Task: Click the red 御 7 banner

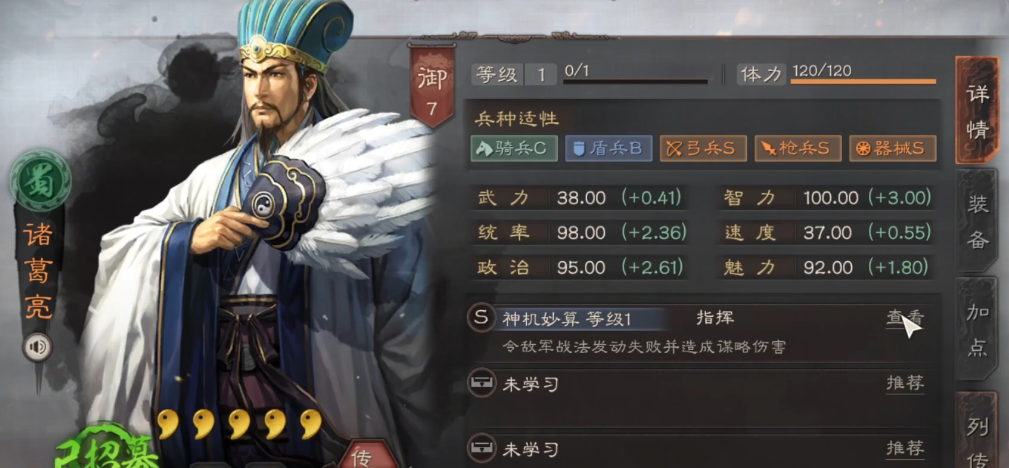Action: click(x=432, y=85)
